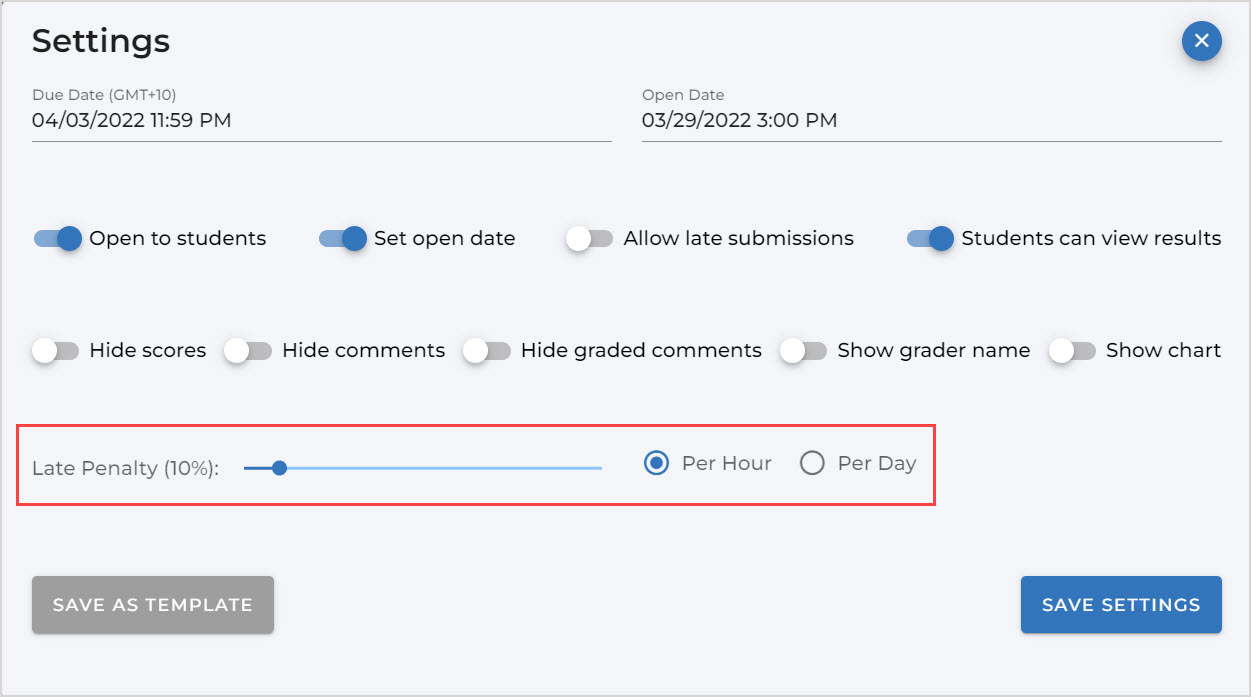Click the Late Penalty slider handle
The image size is (1251, 697).
tap(280, 467)
